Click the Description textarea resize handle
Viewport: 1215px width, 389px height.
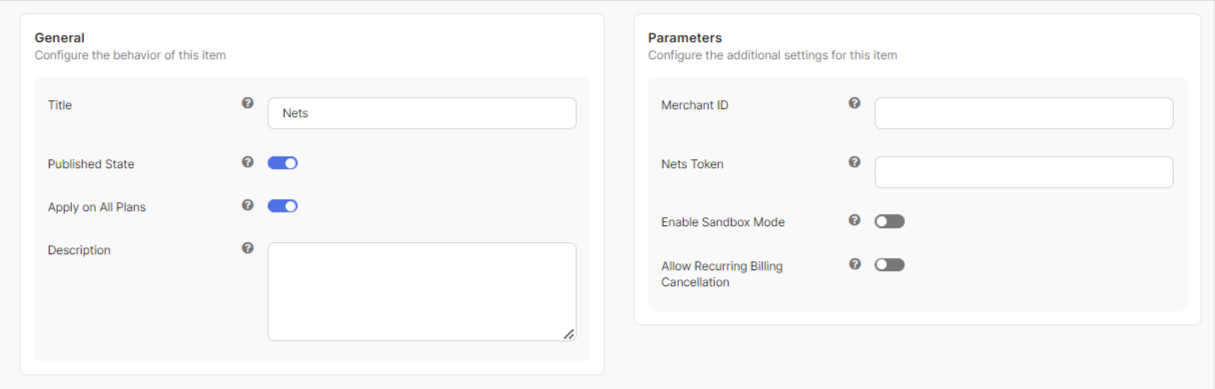[569, 334]
